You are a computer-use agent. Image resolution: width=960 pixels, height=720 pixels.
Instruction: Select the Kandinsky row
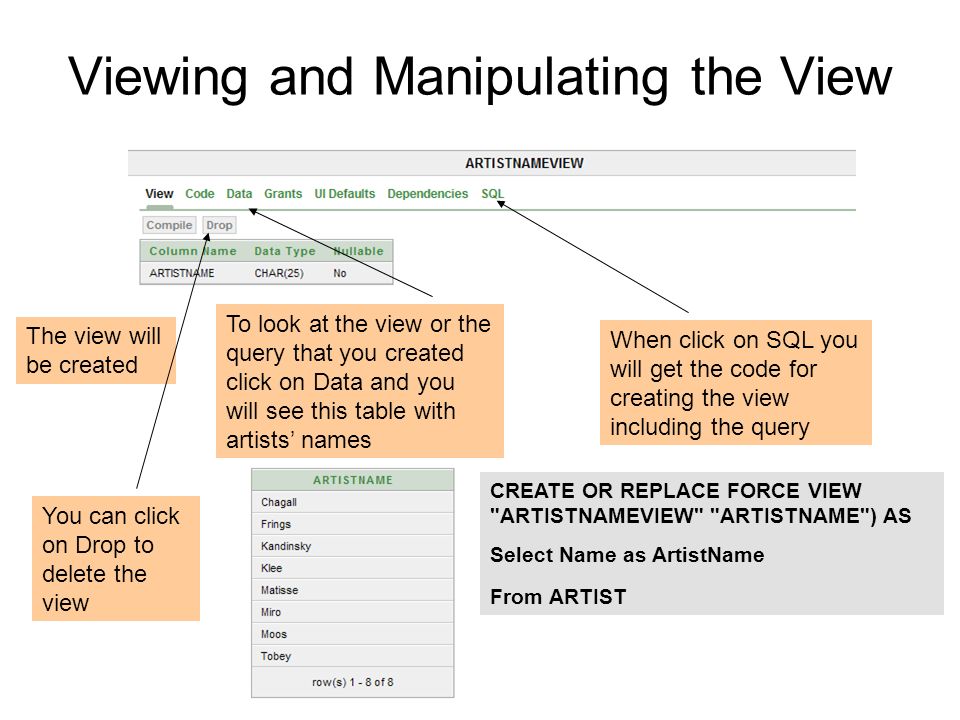[353, 546]
